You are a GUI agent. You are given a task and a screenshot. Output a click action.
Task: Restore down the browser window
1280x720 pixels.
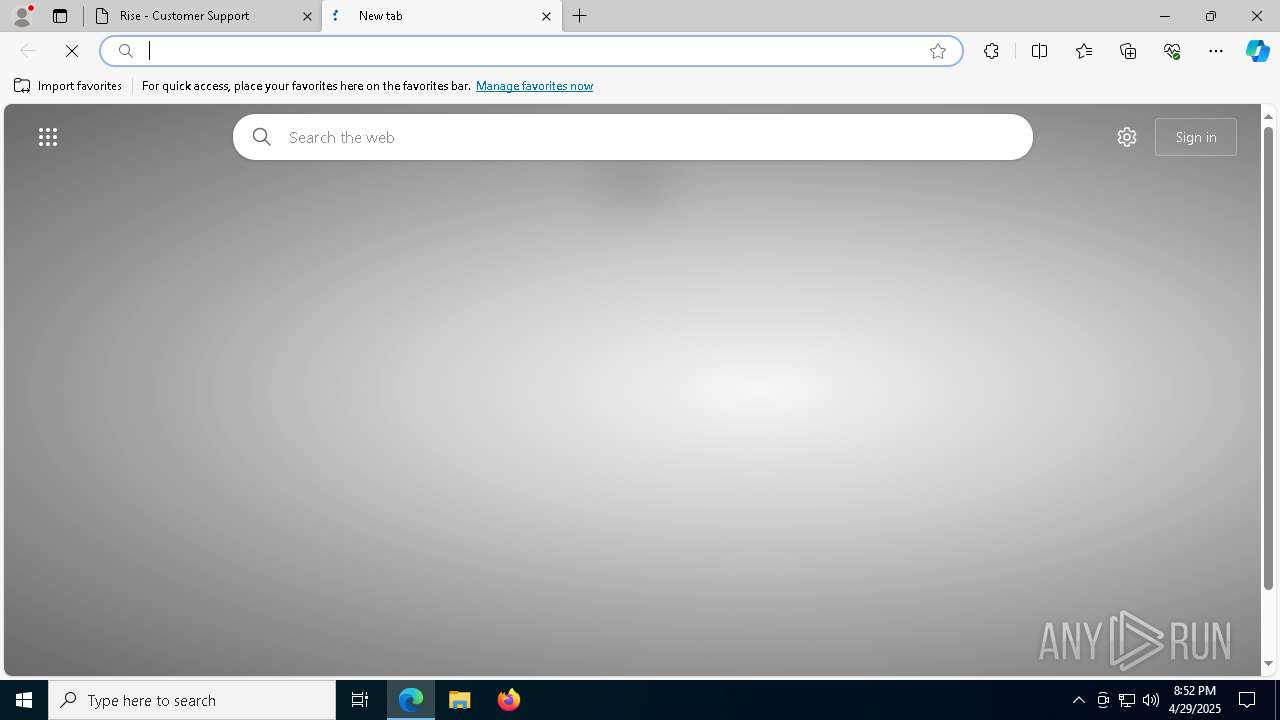pyautogui.click(x=1211, y=16)
